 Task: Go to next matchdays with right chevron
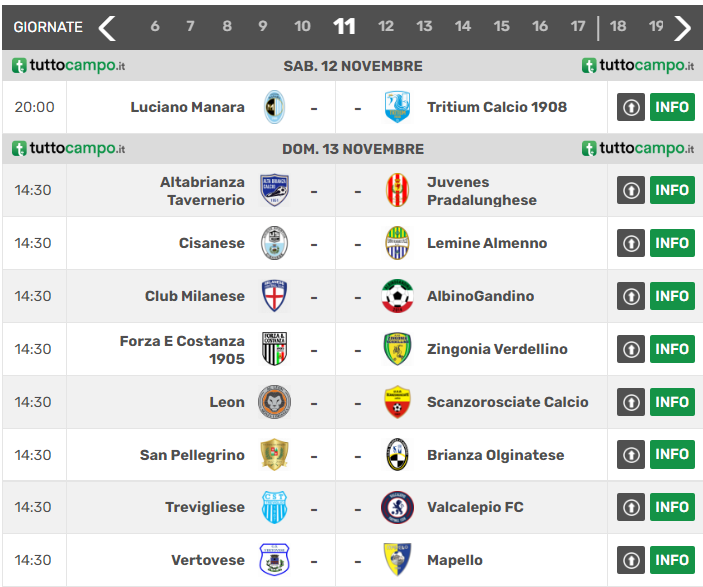pyautogui.click(x=682, y=27)
